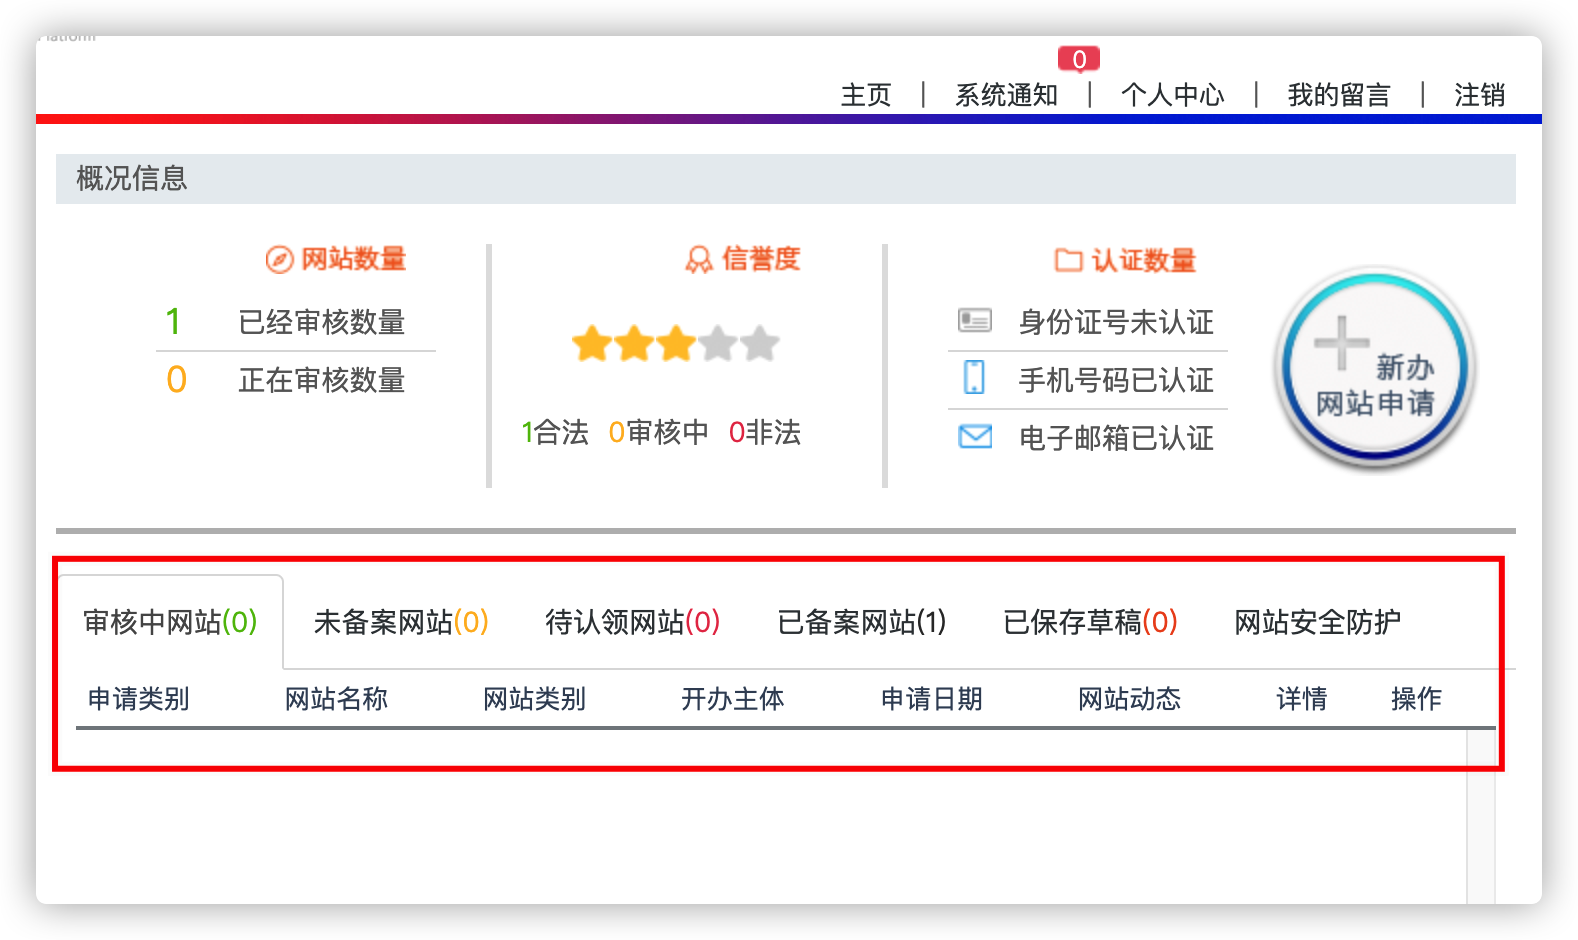Click the 新办网站申请 round button
1578x940 pixels.
pos(1375,367)
